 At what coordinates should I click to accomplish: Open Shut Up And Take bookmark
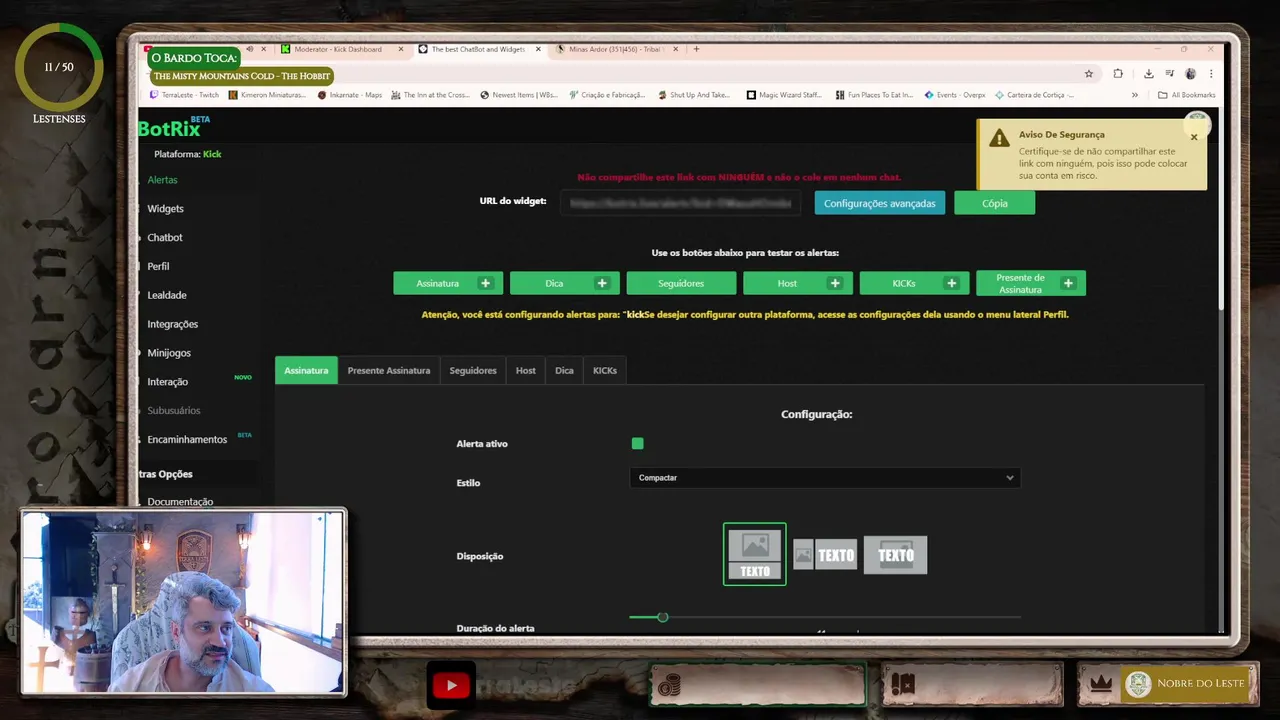694,95
